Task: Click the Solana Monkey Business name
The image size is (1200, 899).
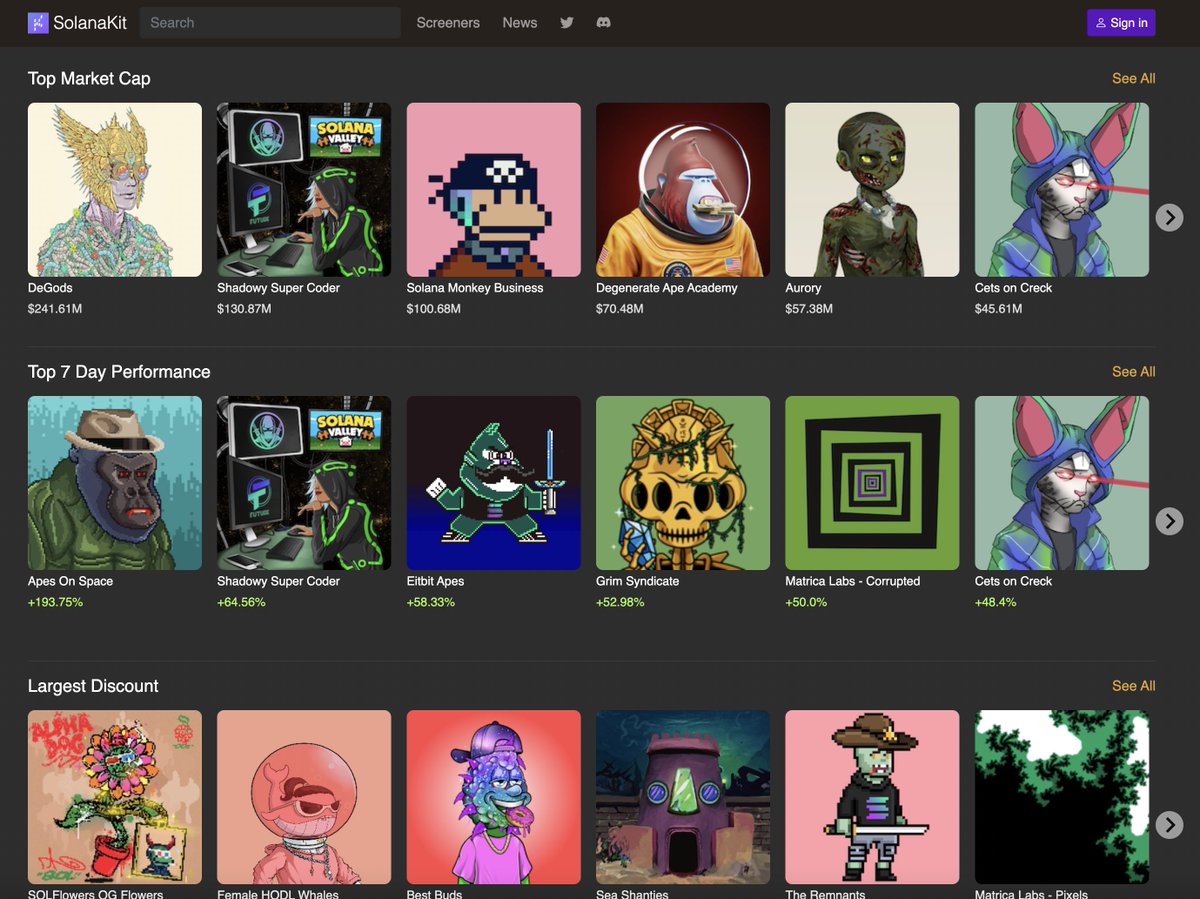Action: pos(475,288)
